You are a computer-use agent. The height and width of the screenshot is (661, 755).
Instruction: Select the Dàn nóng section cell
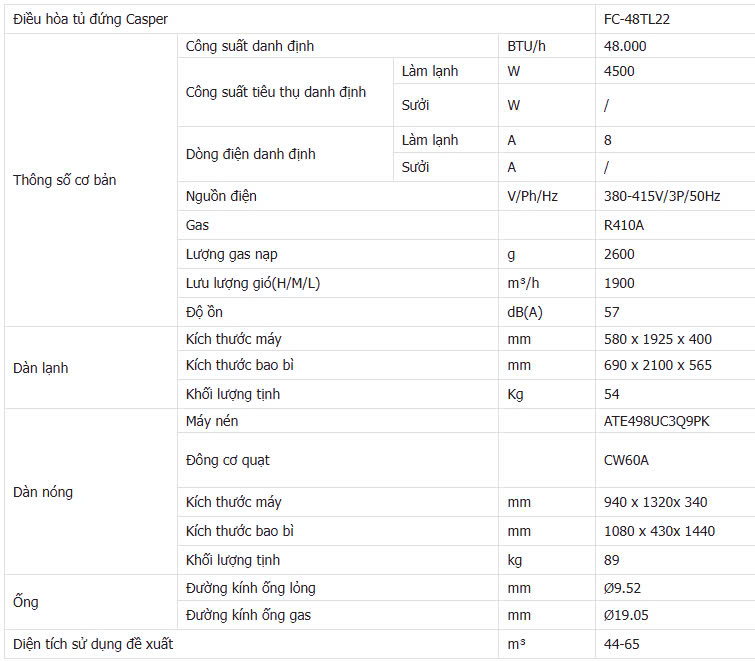(x=91, y=492)
